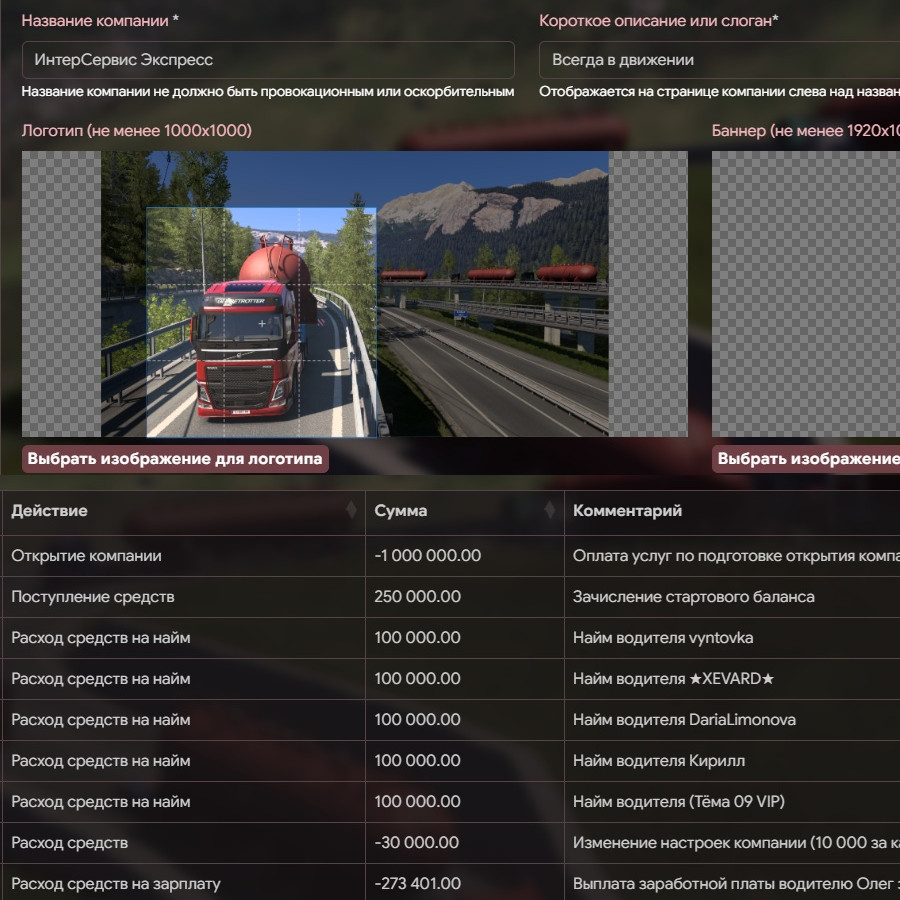Click the 'Действие' column header text

tap(49, 510)
